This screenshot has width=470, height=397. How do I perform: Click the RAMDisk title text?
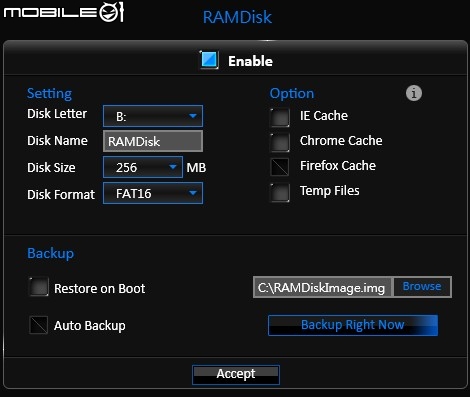click(238, 17)
